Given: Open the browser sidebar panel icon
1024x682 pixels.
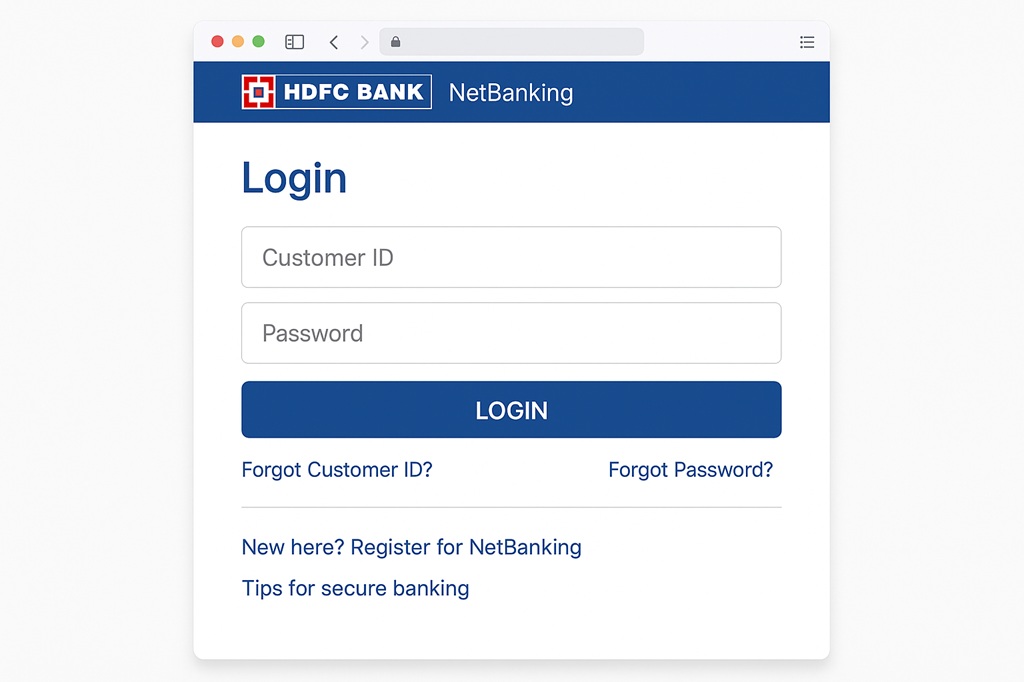Looking at the screenshot, I should coord(294,41).
